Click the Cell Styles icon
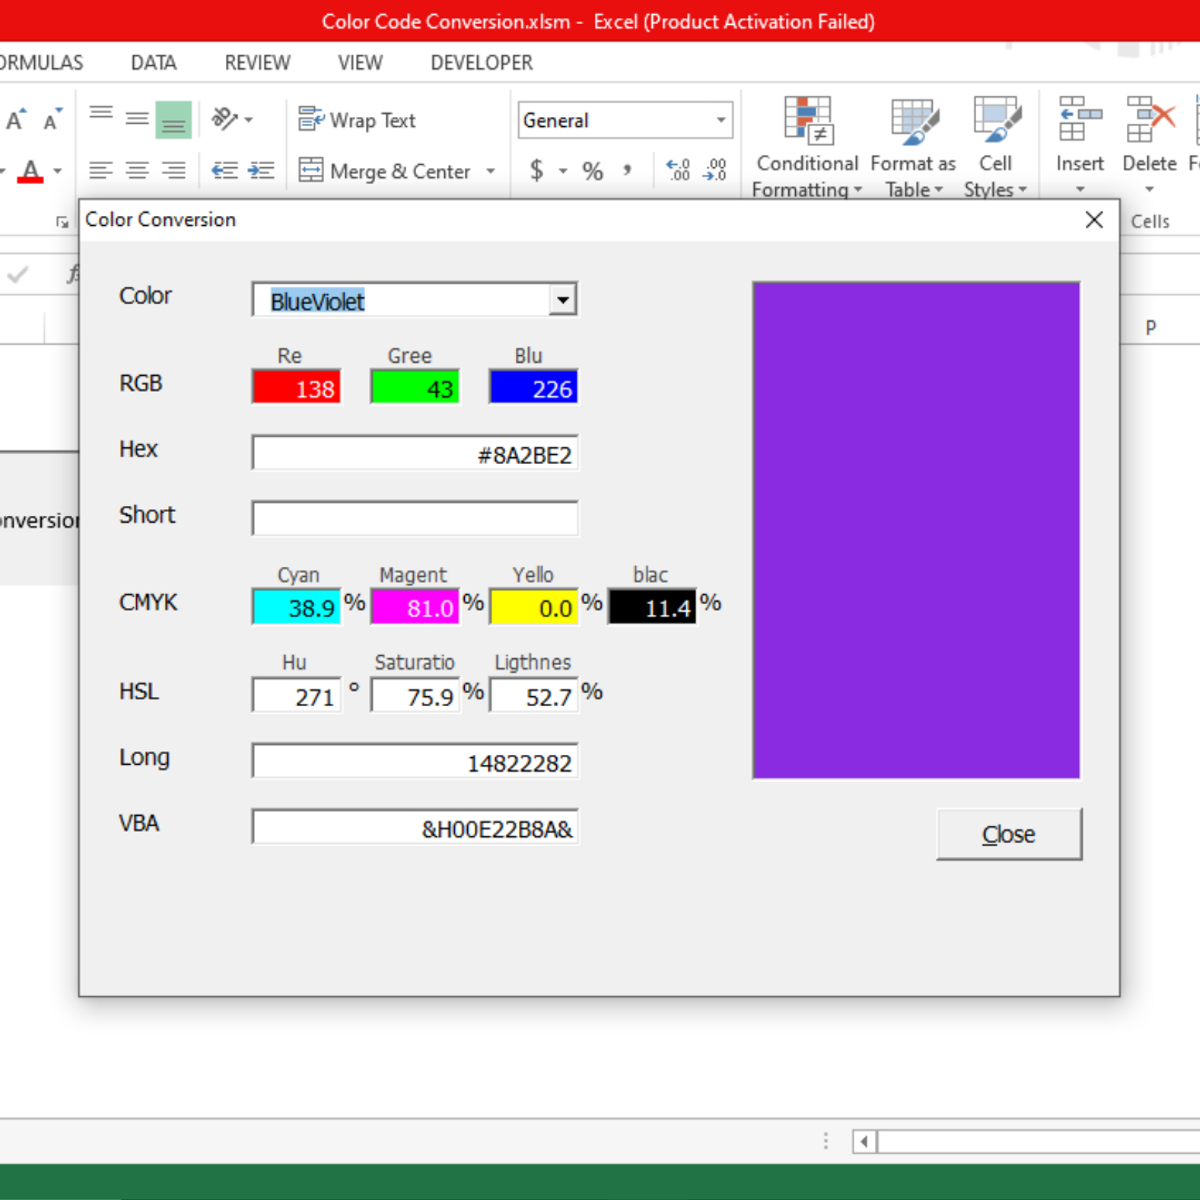The image size is (1200, 1200). (995, 122)
